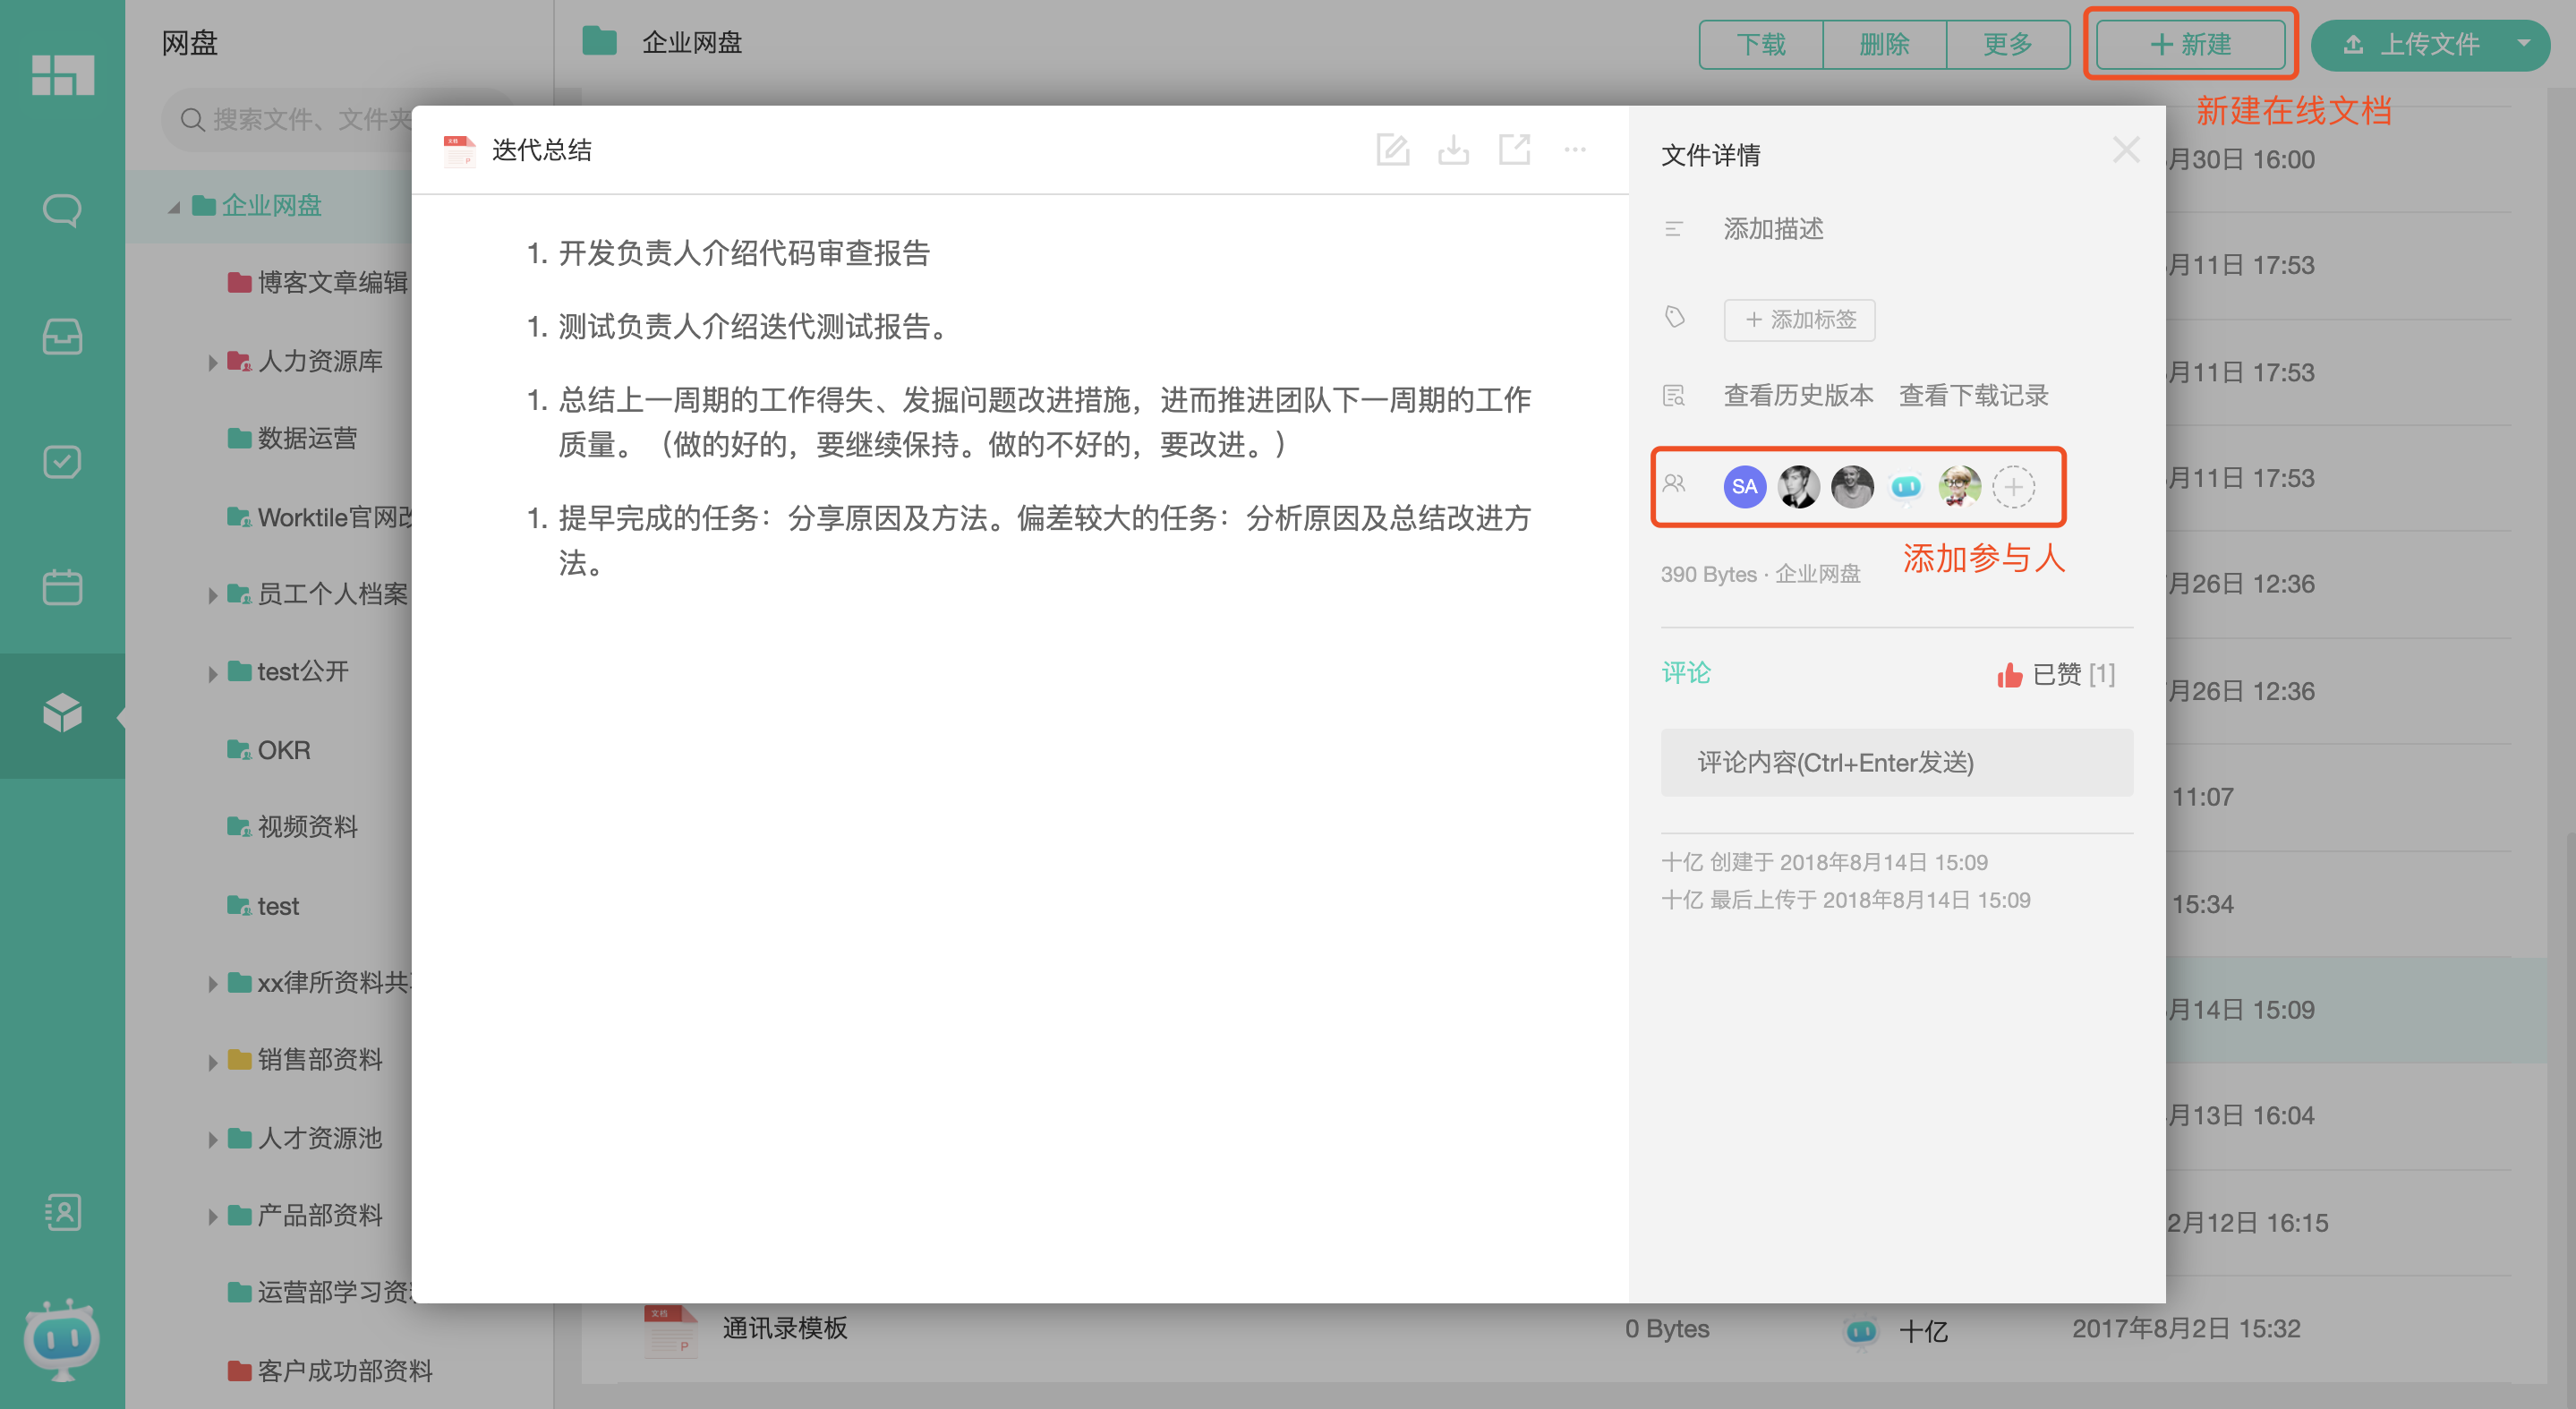Click the add participant plus circle
The width and height of the screenshot is (2576, 1409).
coord(2013,487)
